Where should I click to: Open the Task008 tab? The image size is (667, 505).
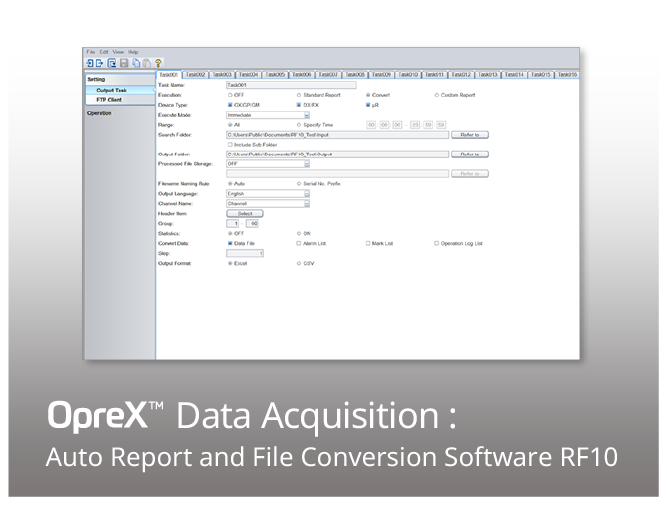(355, 75)
